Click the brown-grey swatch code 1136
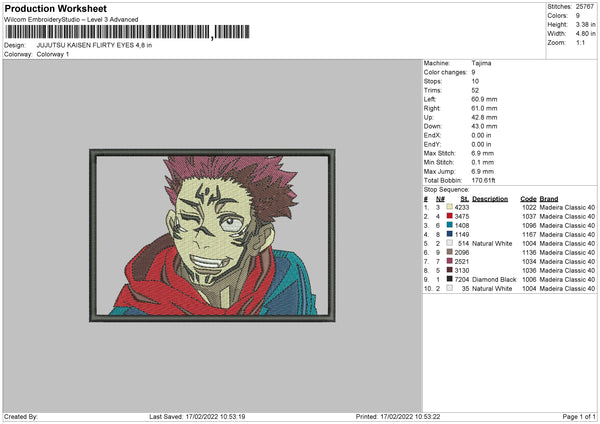 tap(450, 252)
